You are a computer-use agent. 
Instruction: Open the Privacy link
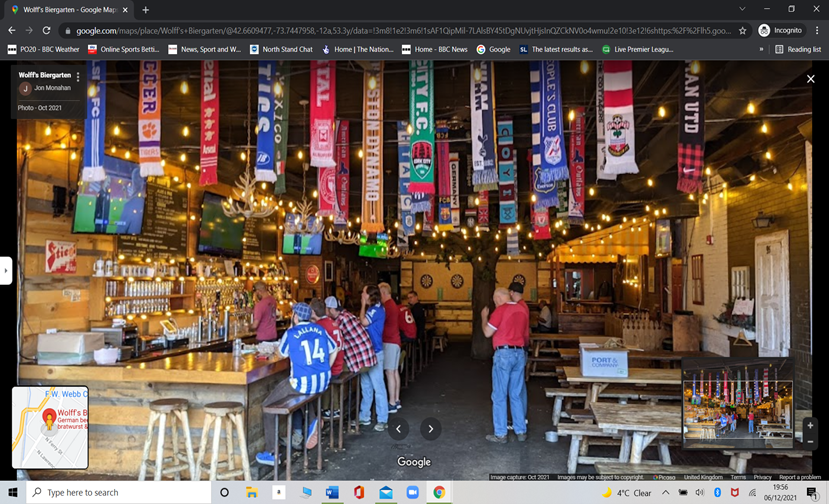point(762,477)
